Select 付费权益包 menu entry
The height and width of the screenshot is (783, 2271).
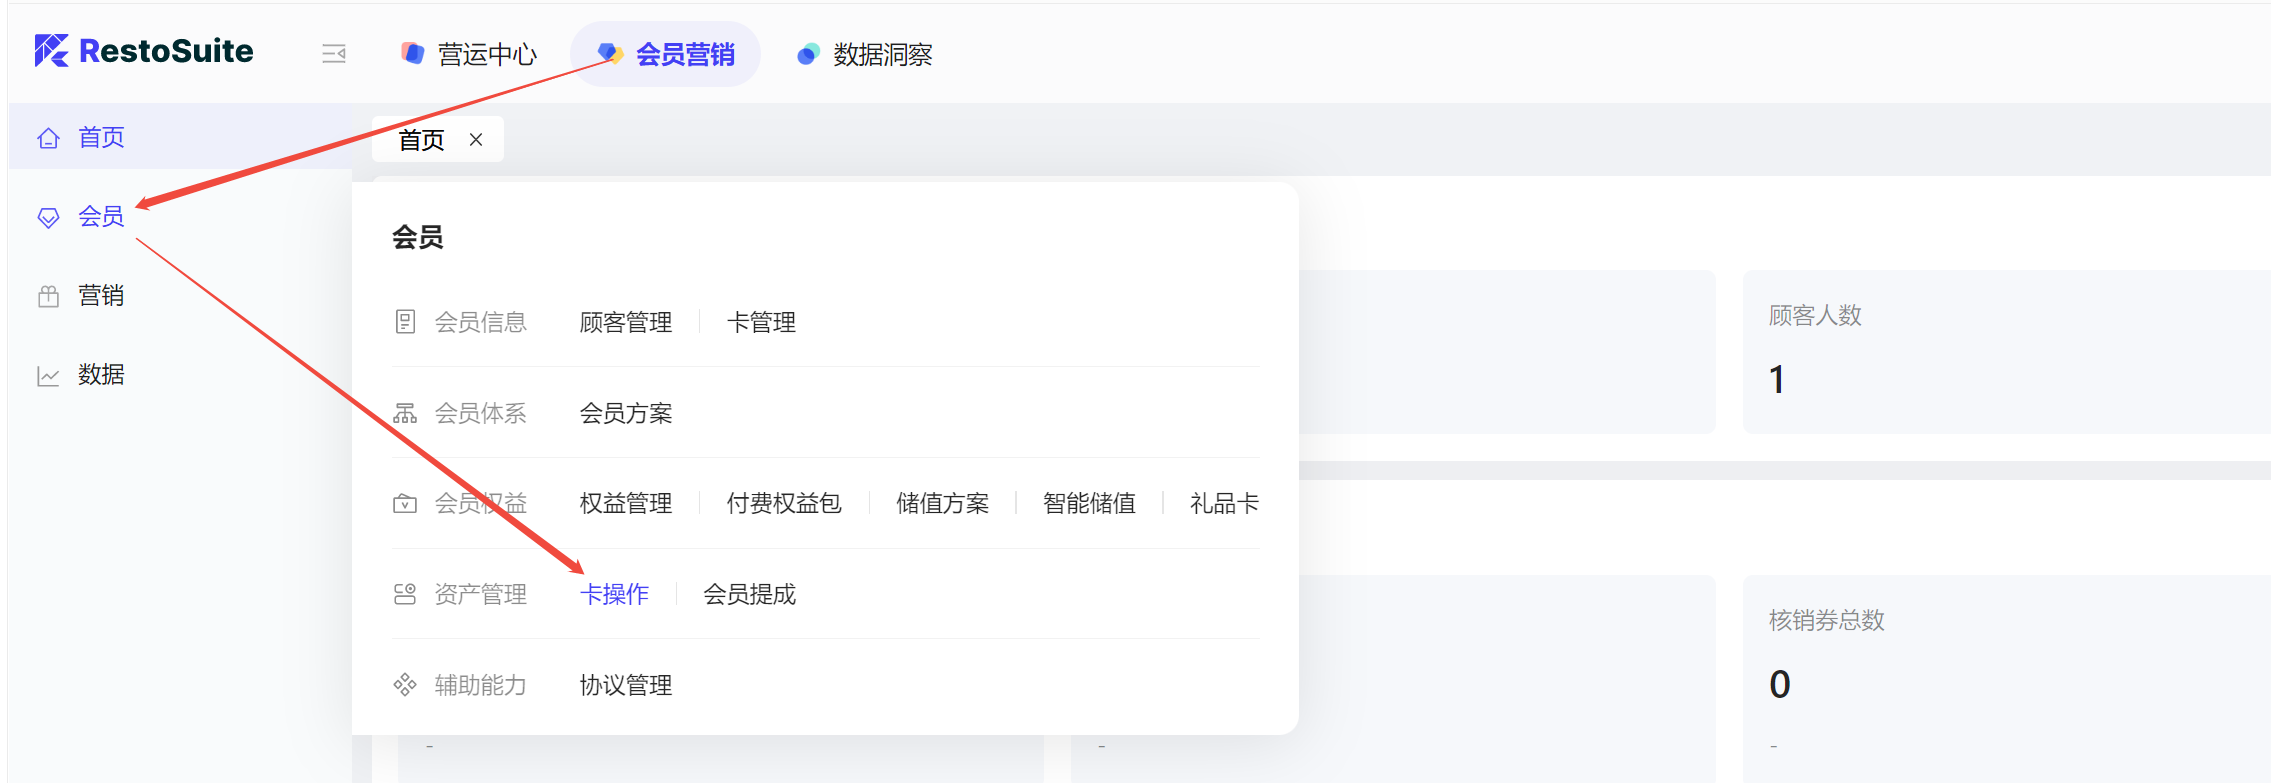(x=783, y=503)
